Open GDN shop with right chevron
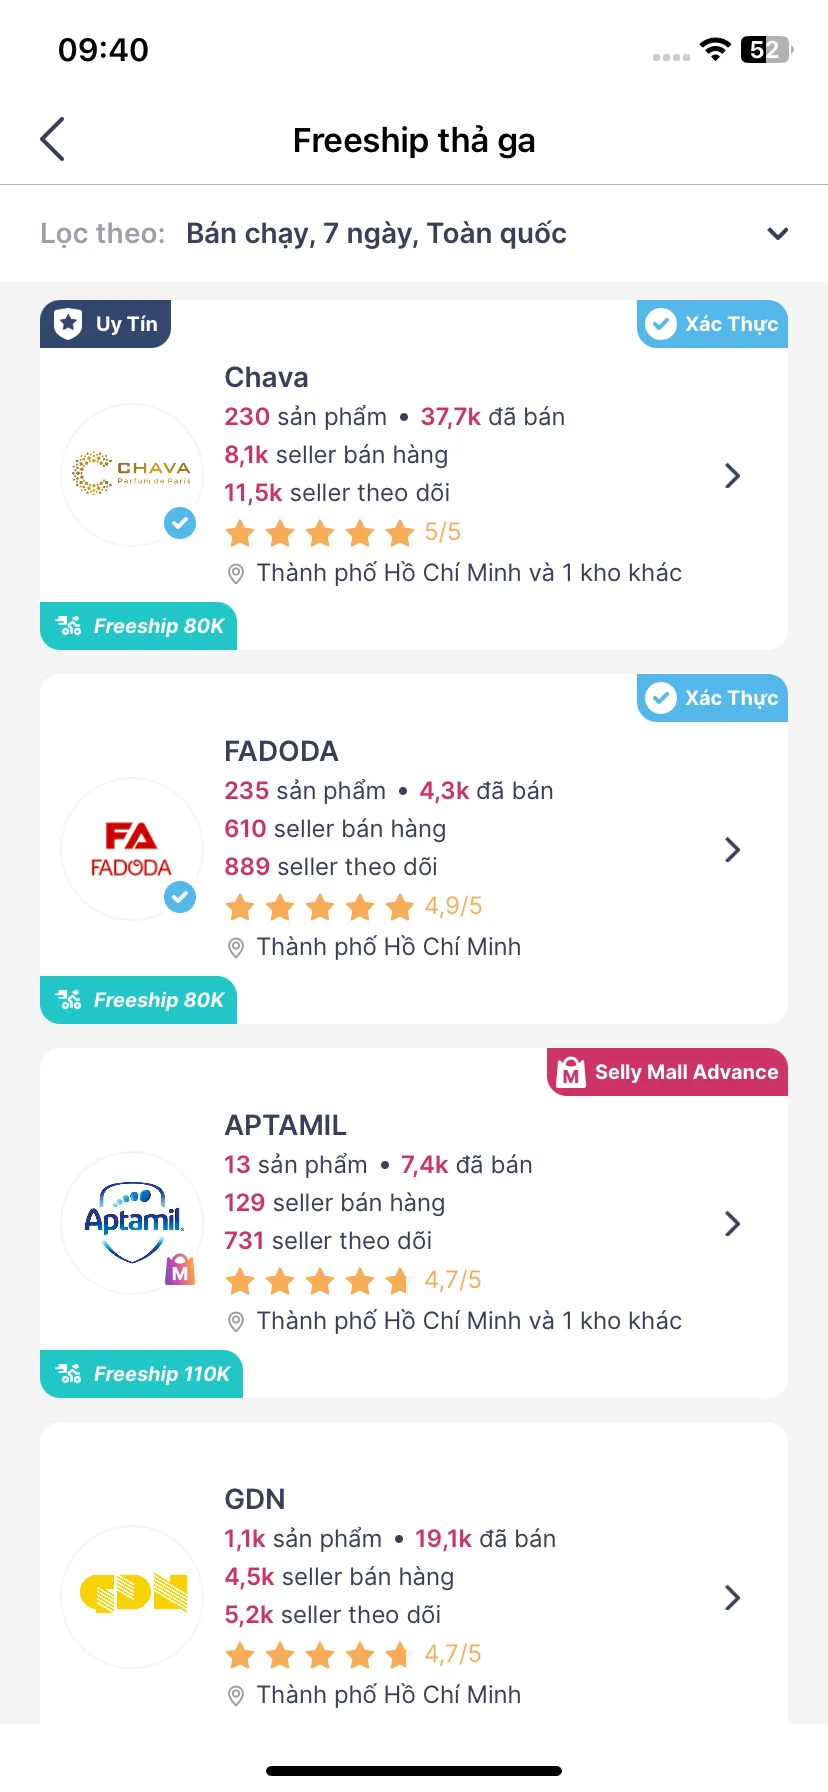Screen dimensions: 828x1792 tap(732, 1598)
